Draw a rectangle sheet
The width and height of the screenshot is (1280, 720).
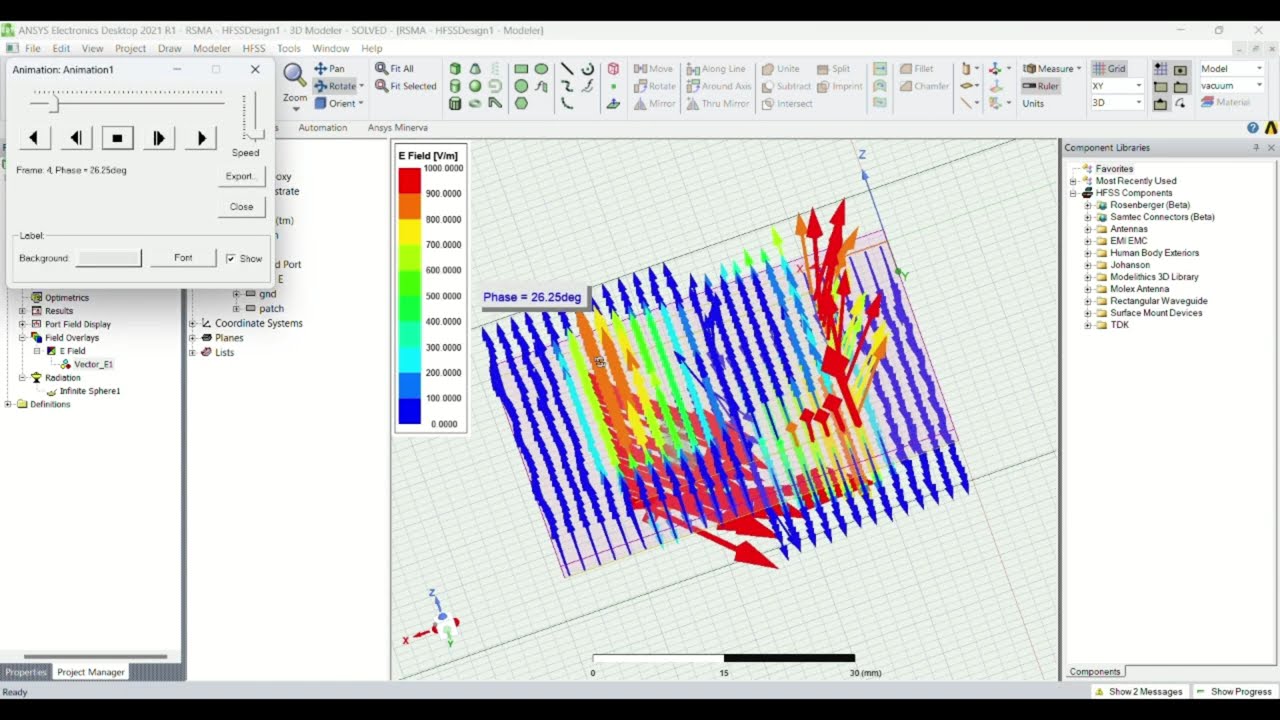(521, 69)
